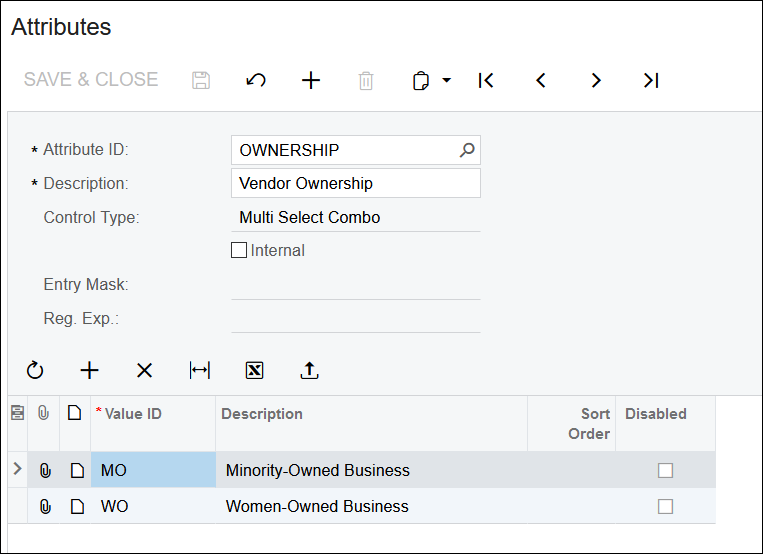Navigate to the next record
Viewport: 763px width, 554px height.
(596, 80)
